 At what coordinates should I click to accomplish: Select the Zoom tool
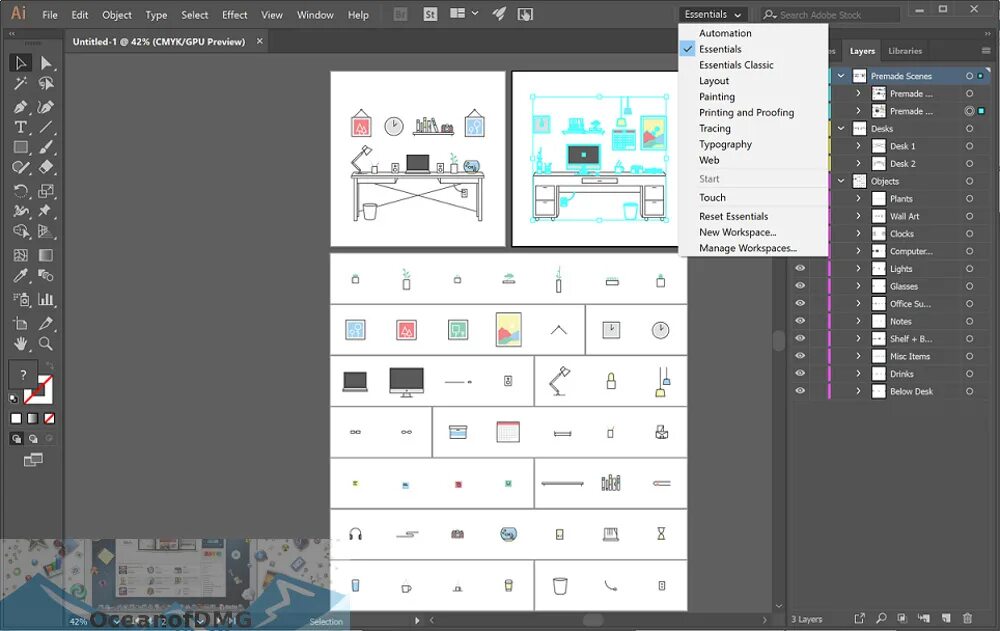point(46,343)
